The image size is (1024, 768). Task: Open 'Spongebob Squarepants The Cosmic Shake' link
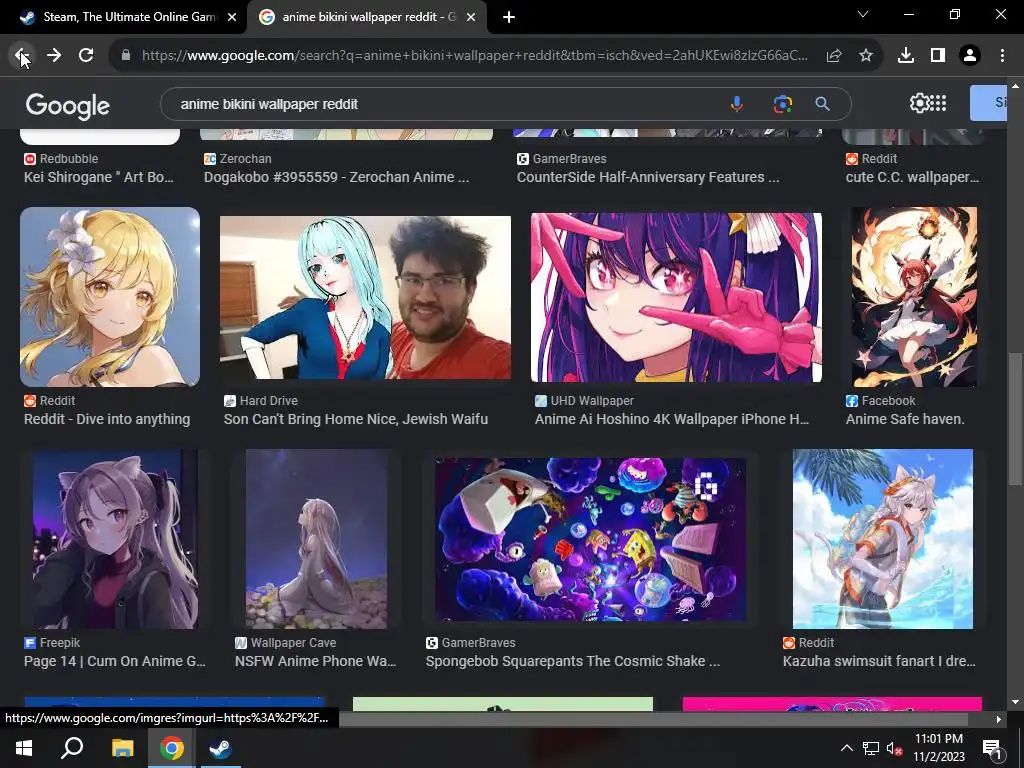tap(573, 661)
